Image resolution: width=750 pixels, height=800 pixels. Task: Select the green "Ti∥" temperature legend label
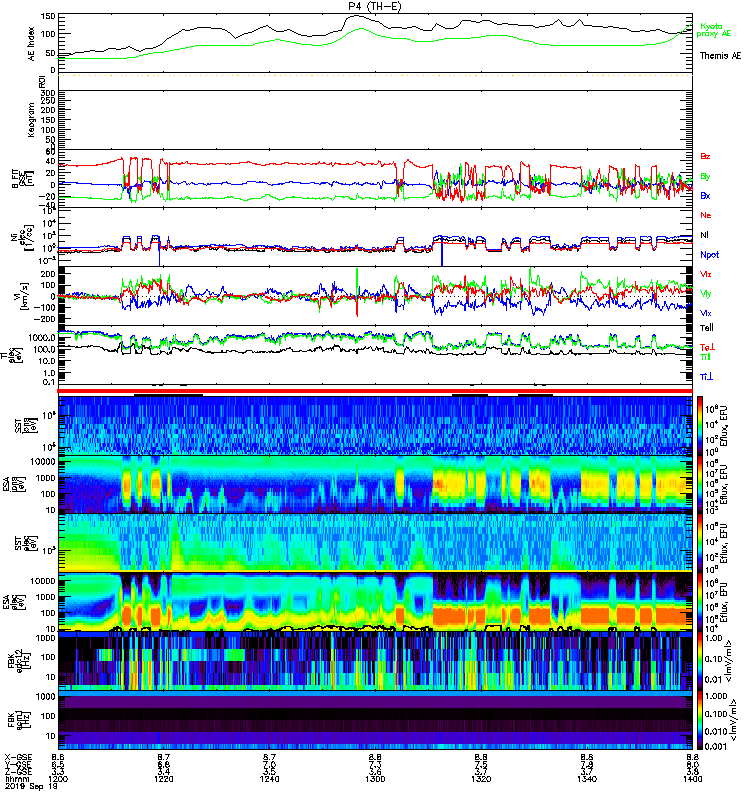tap(705, 357)
